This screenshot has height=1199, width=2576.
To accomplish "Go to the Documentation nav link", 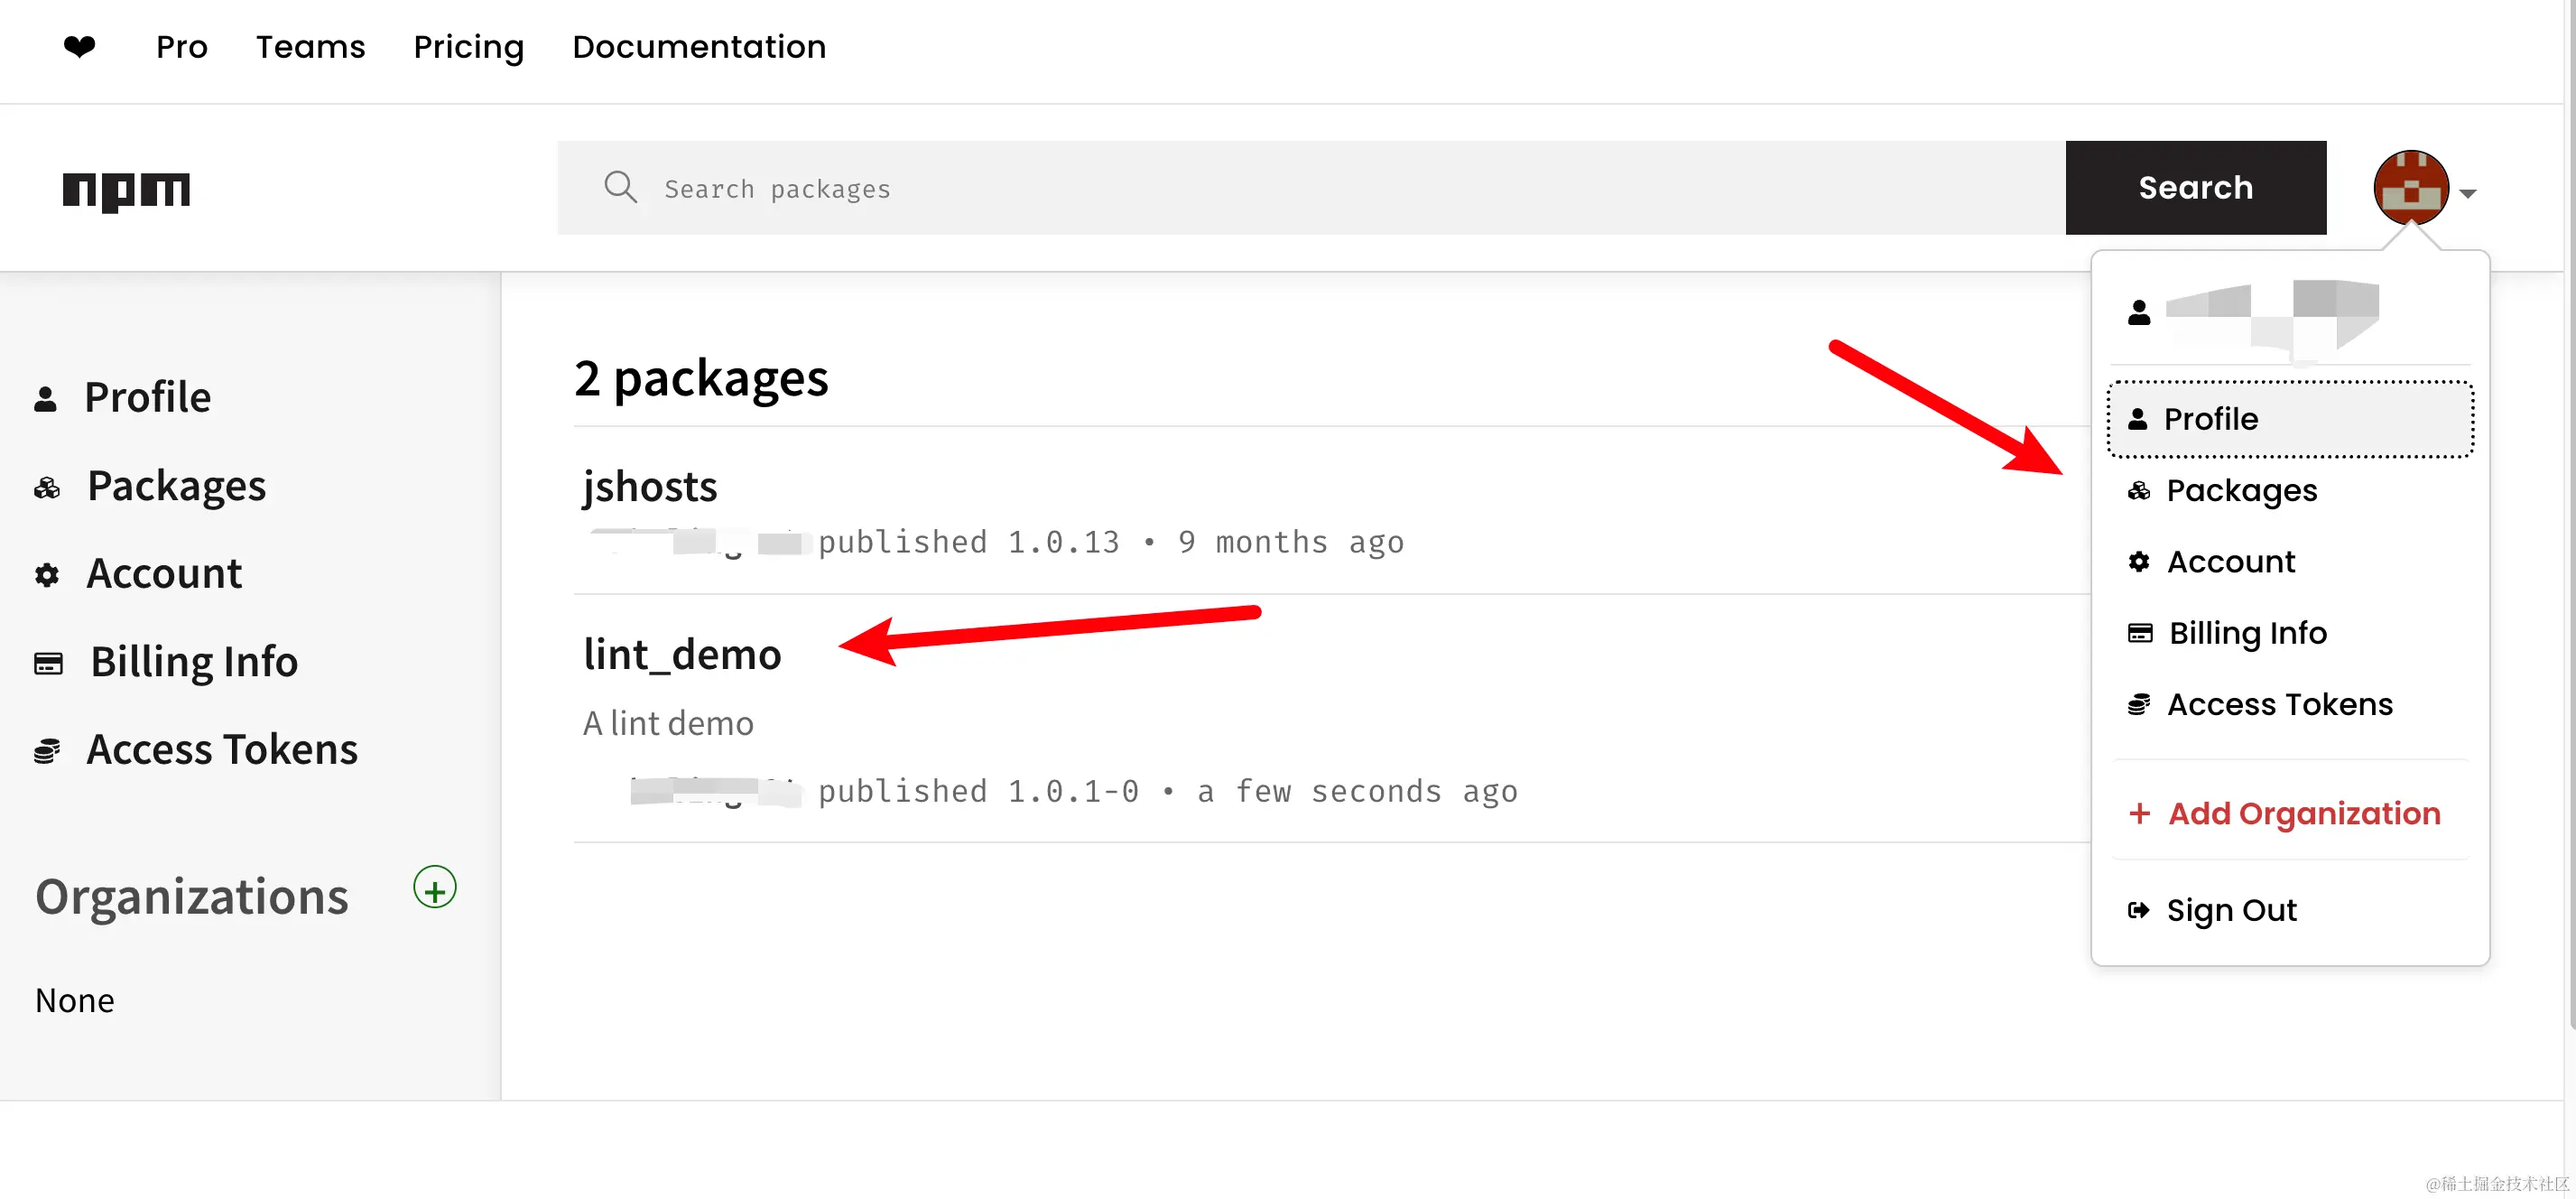I will tap(699, 46).
